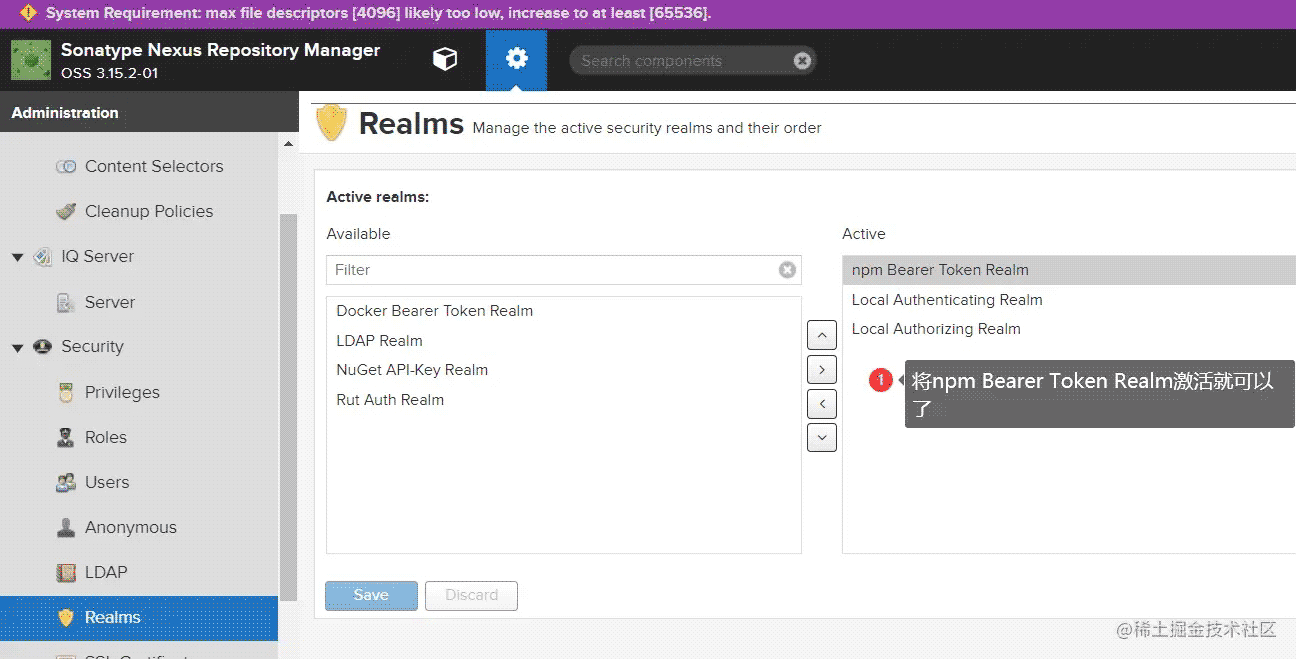Click the IQ Server folder icon
Image resolution: width=1296 pixels, height=659 pixels.
coord(43,257)
